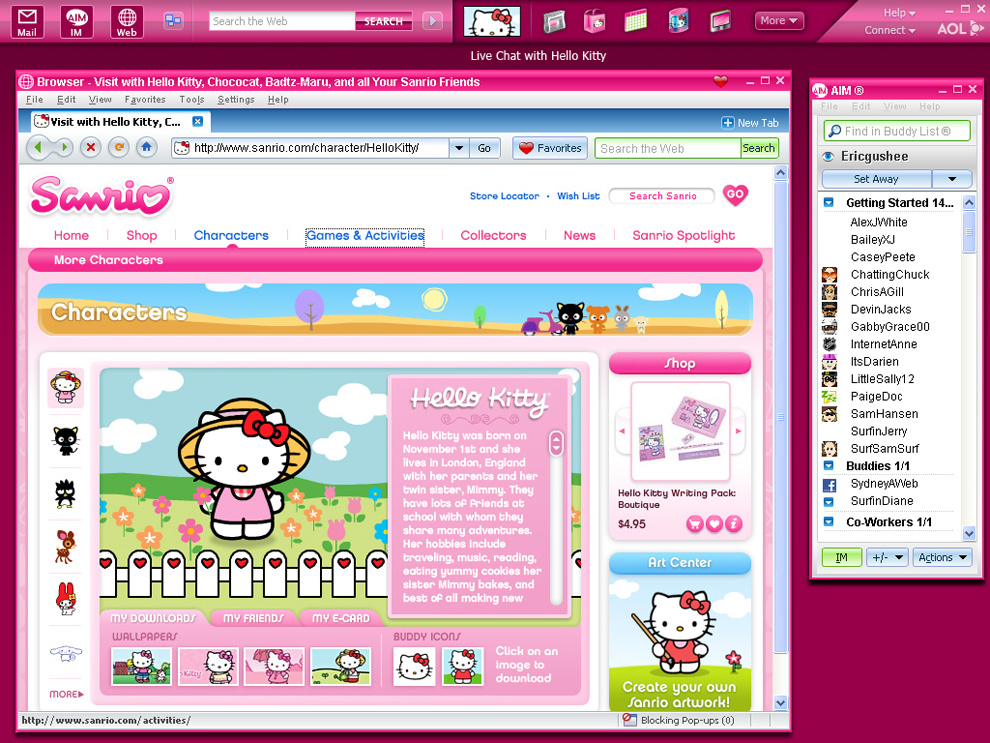Click the Store Locator link

pyautogui.click(x=504, y=196)
